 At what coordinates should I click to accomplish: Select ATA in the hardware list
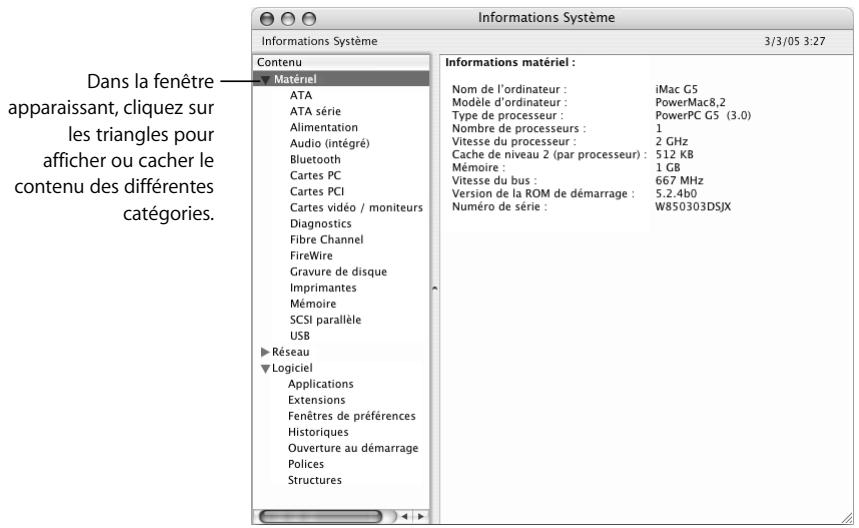click(x=301, y=95)
